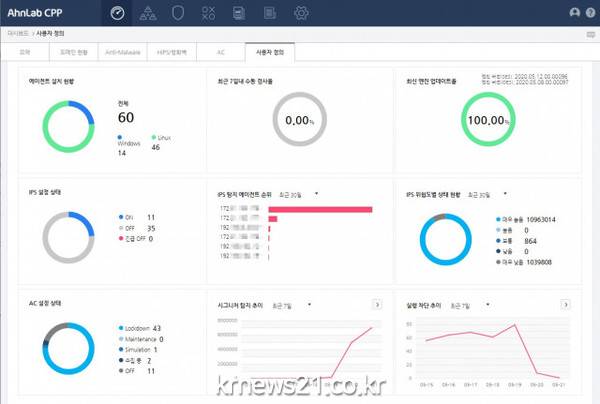The height and width of the screenshot is (404, 600).
Task: Open period dropdown for IPS 탐지 에이전트 순위
Action: coord(317,193)
